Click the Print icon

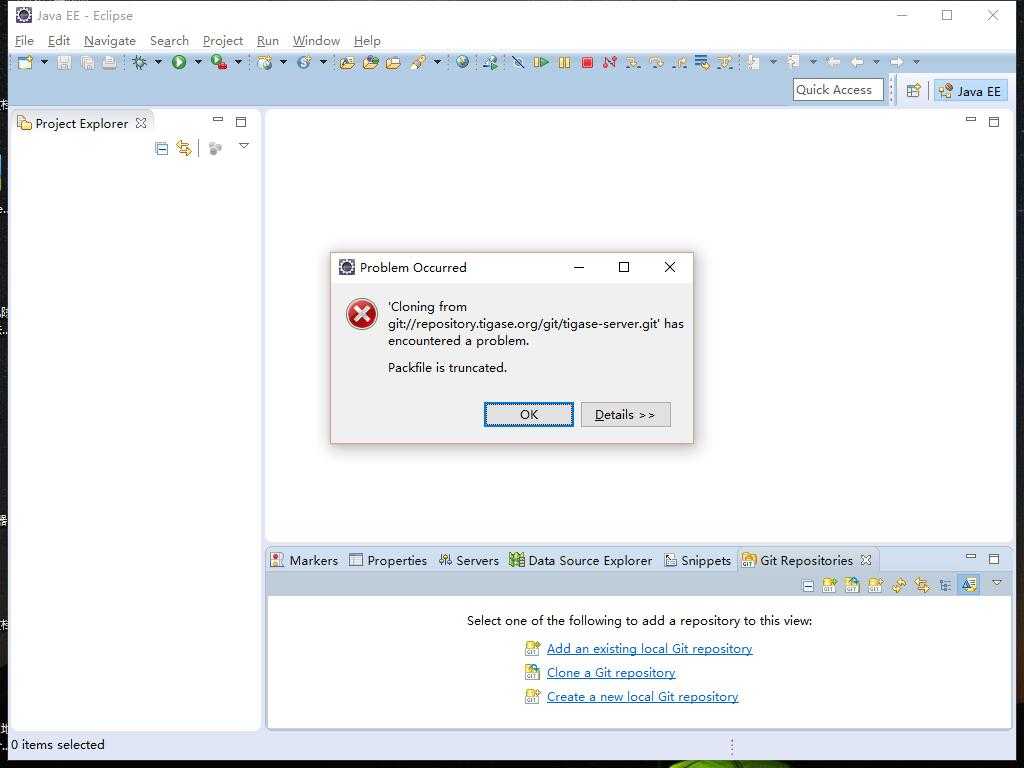(109, 62)
